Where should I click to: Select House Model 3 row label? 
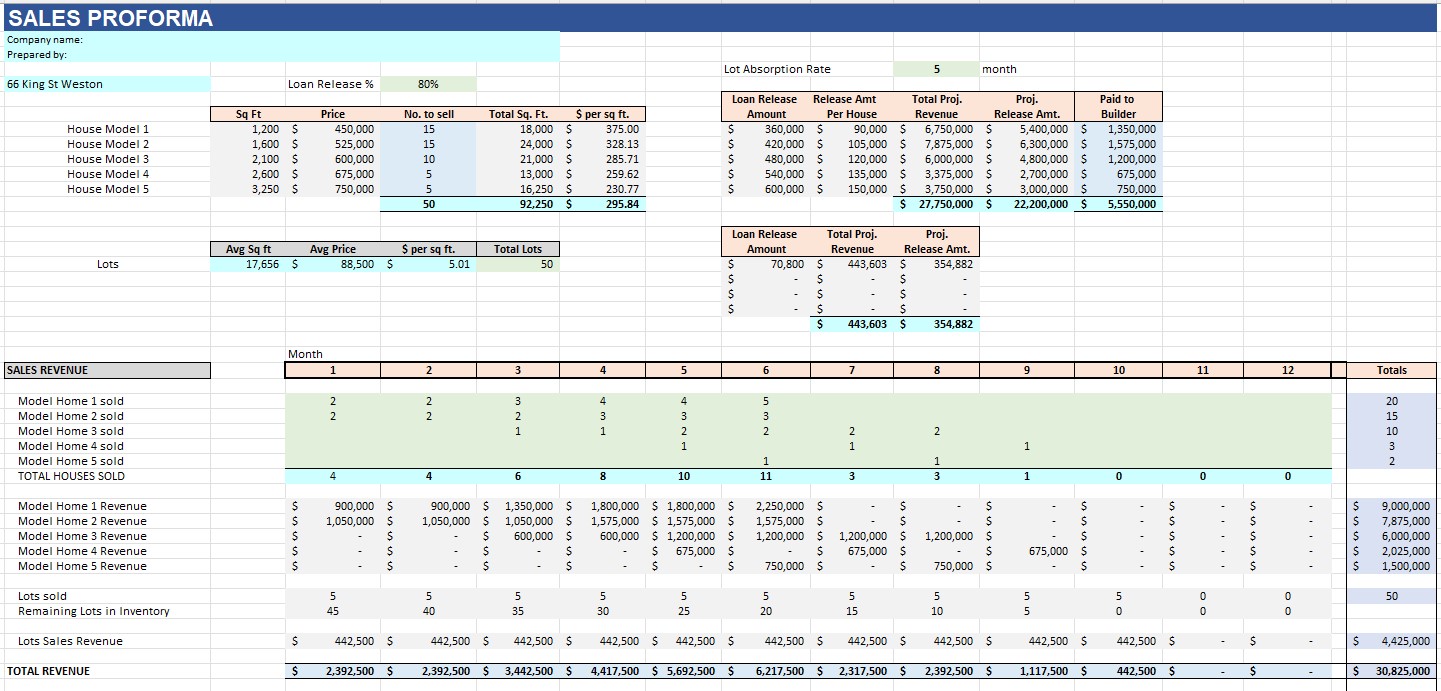(x=108, y=159)
